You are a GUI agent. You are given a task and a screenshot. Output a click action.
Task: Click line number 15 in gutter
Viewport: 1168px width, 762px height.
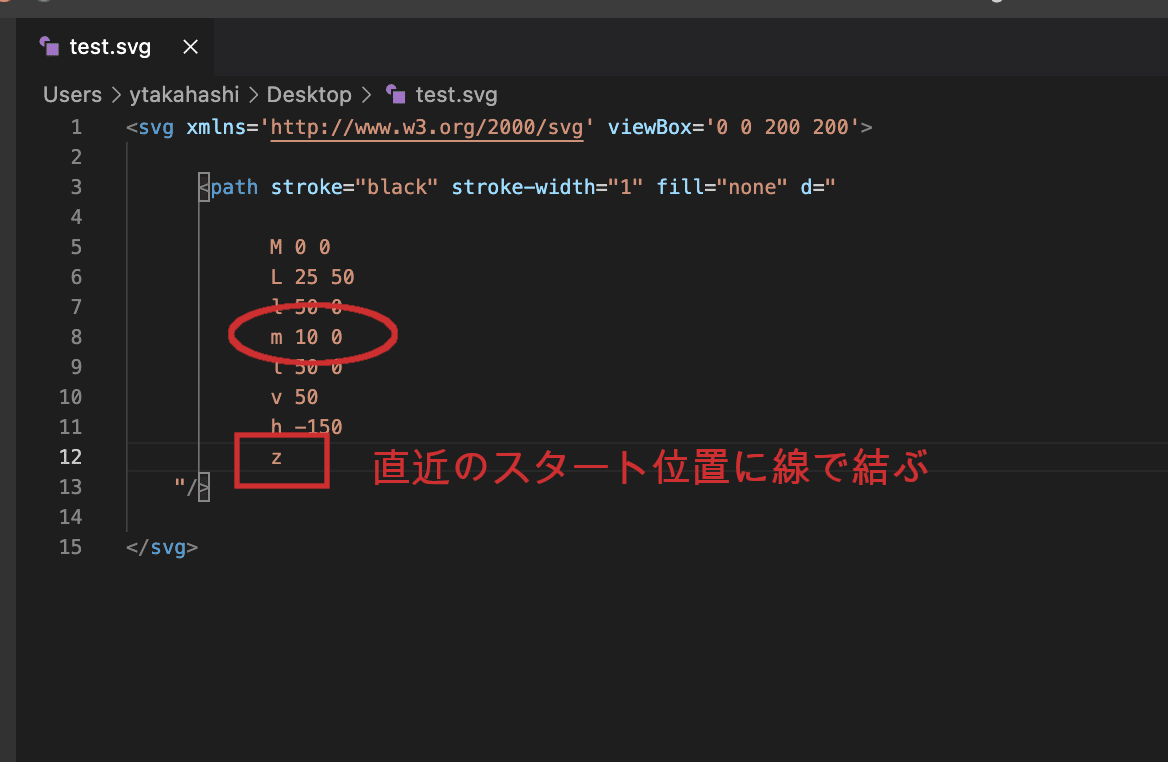(70, 547)
